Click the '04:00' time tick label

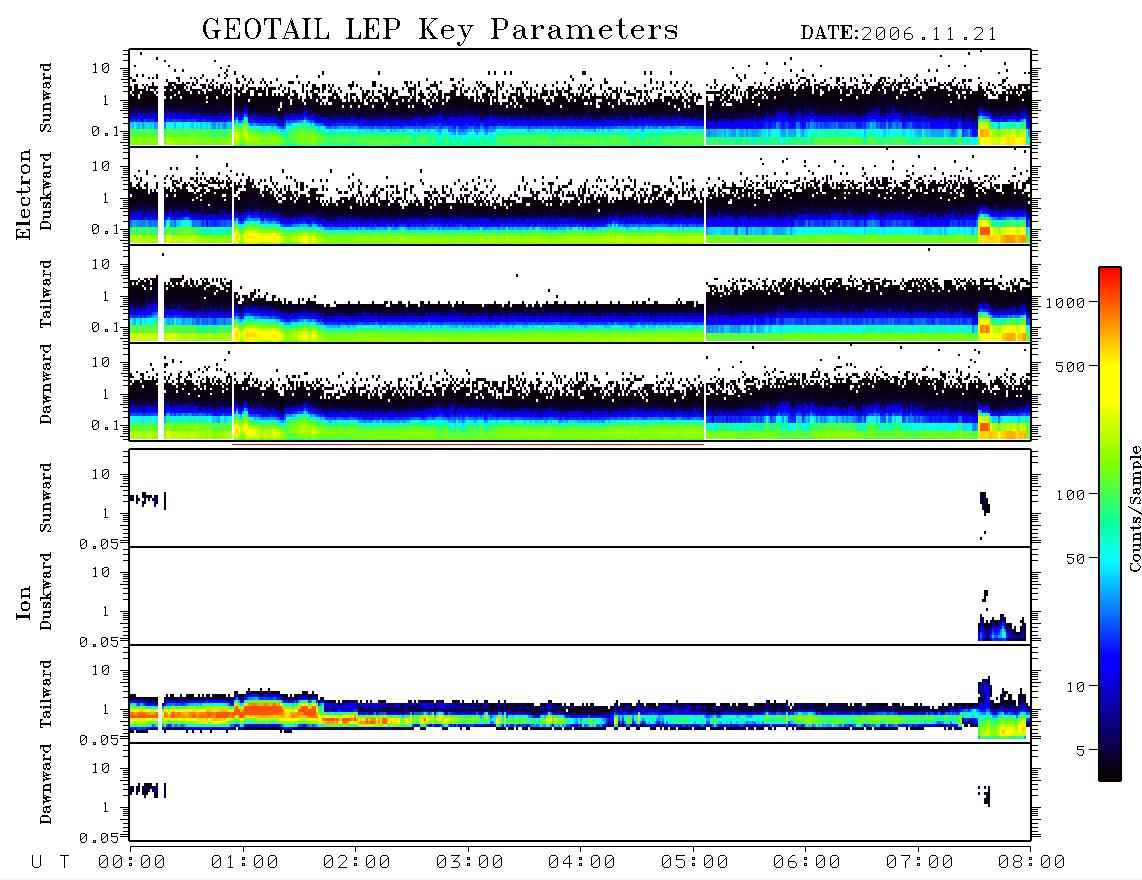(x=582, y=862)
